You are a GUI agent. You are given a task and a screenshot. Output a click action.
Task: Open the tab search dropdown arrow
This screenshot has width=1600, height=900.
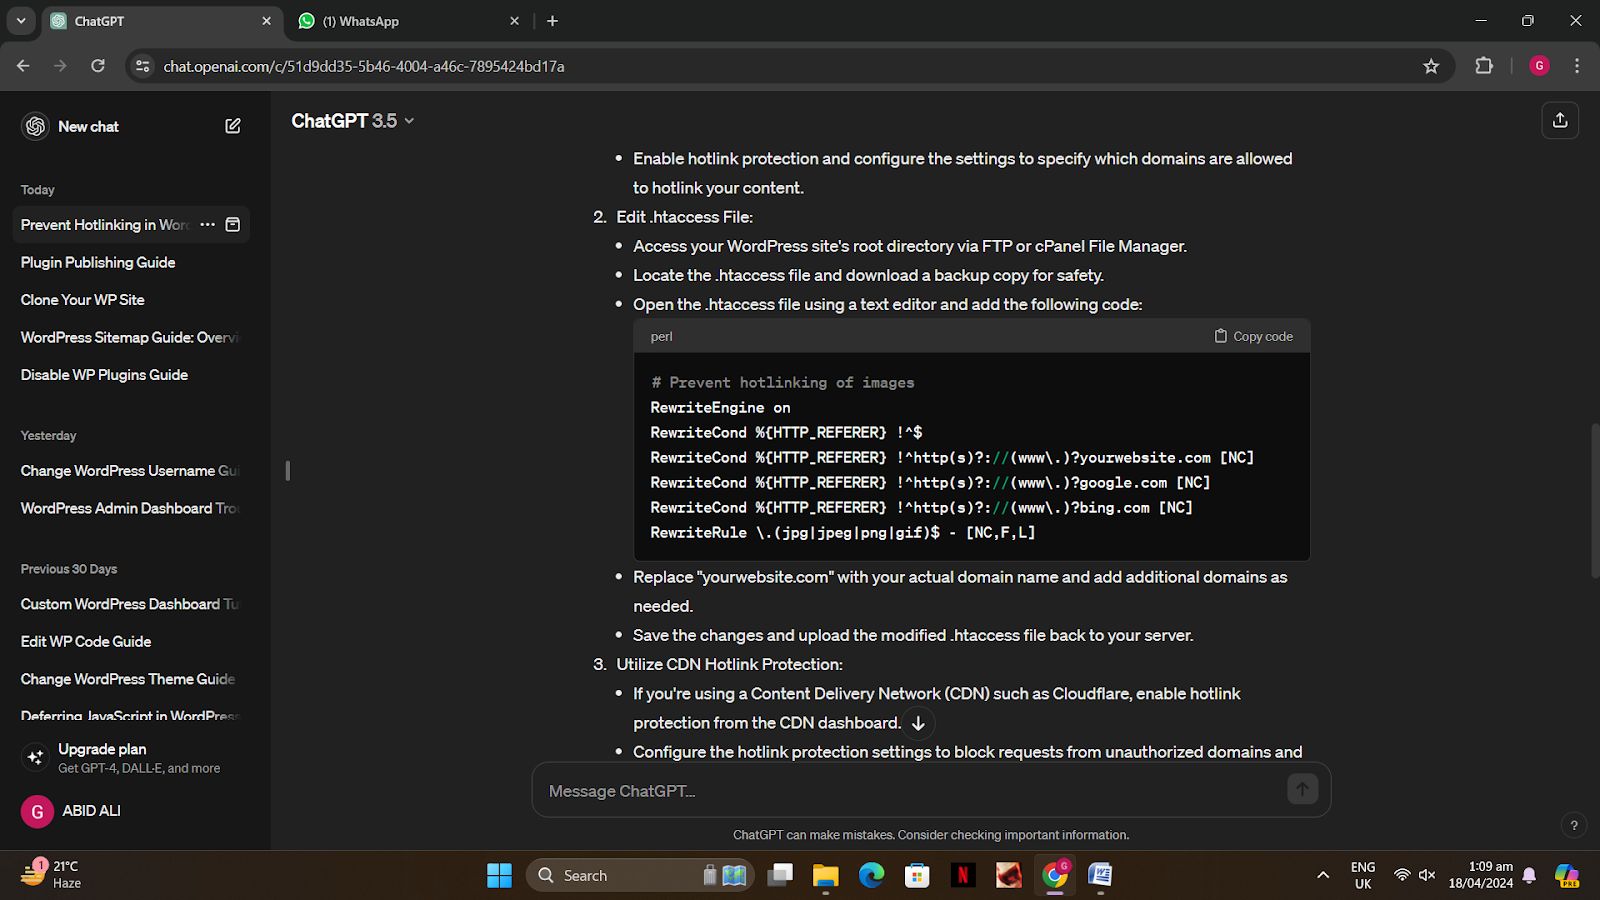(x=20, y=21)
